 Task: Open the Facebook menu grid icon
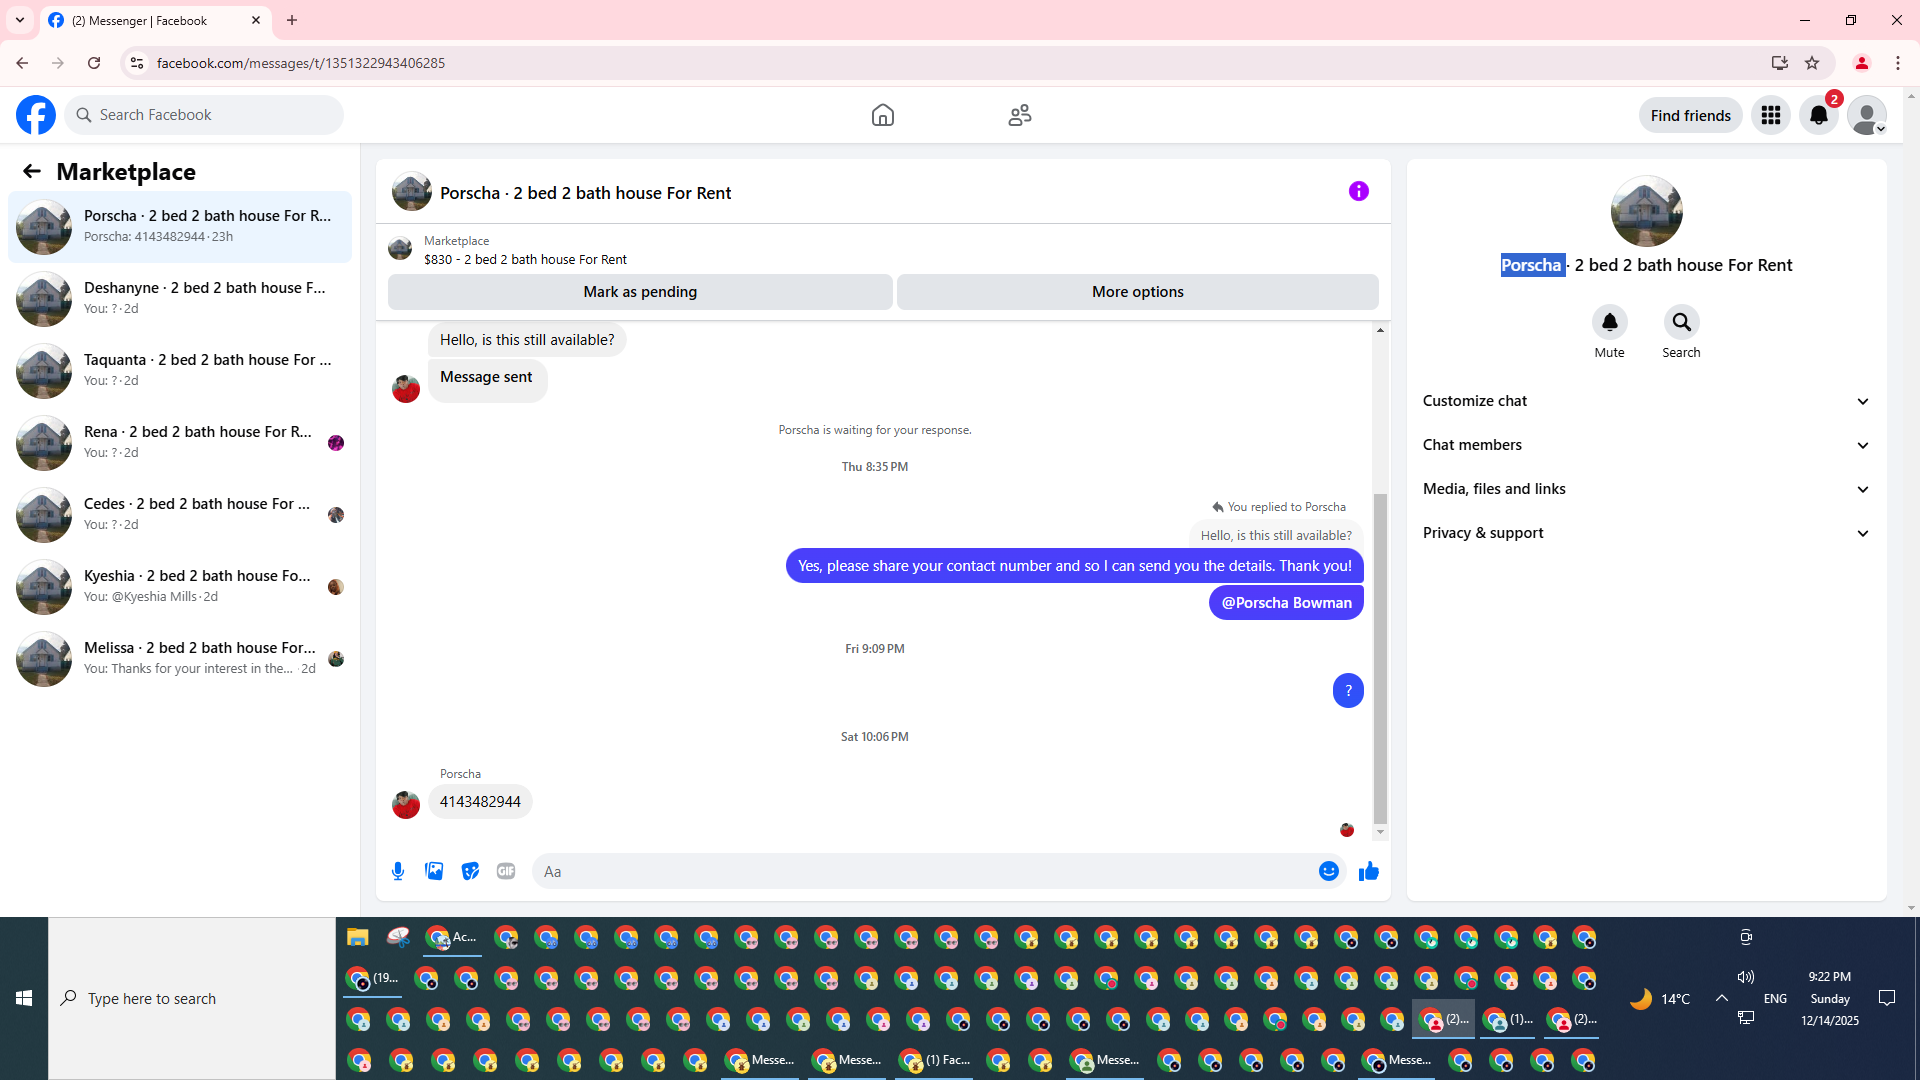coord(1770,115)
